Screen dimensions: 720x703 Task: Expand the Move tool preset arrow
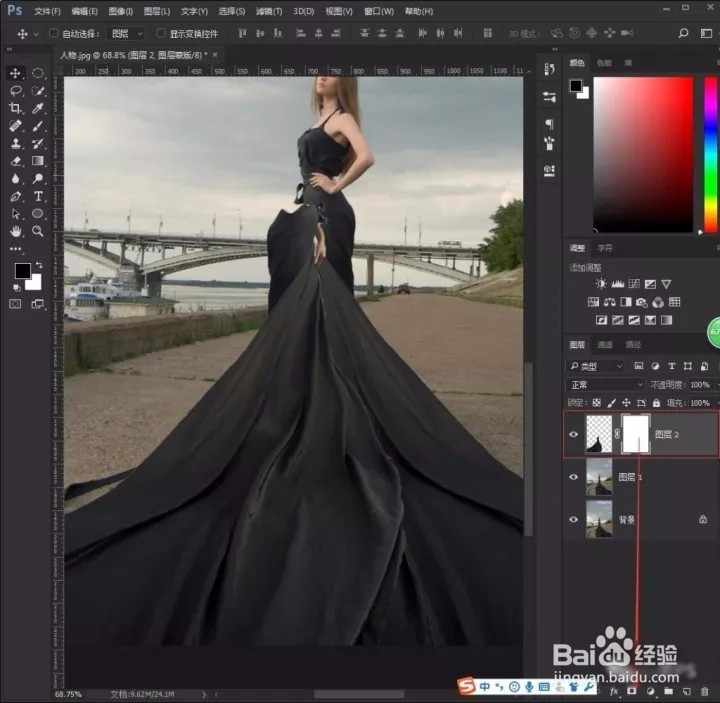36,34
